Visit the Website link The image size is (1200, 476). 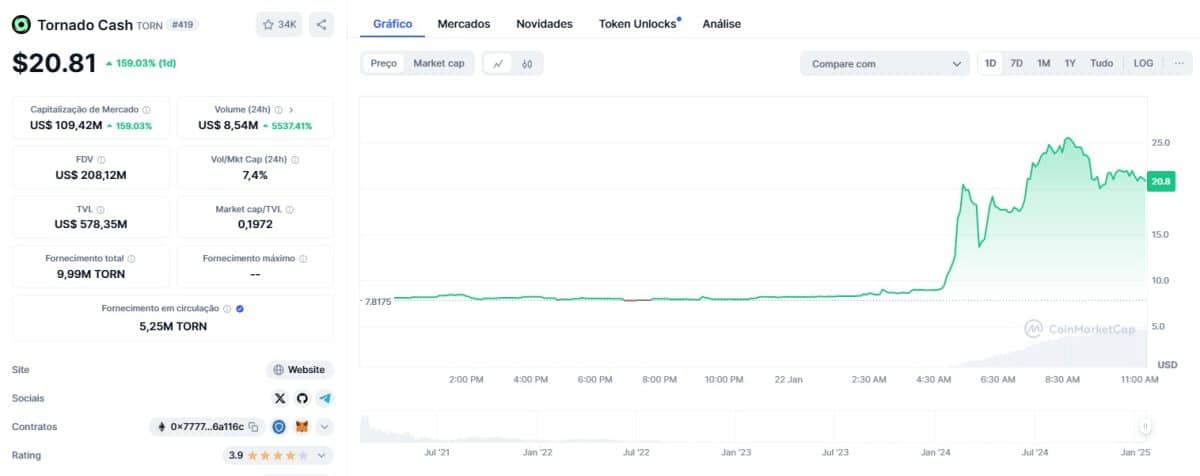pyautogui.click(x=299, y=370)
